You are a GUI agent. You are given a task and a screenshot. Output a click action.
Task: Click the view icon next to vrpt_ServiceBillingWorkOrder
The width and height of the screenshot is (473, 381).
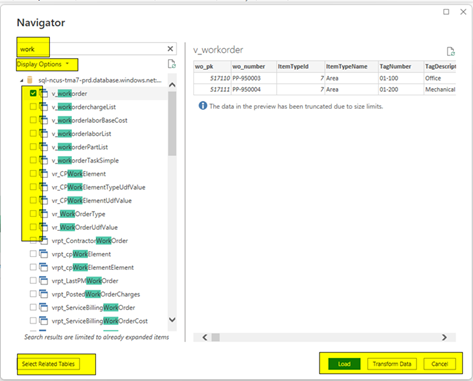point(43,307)
